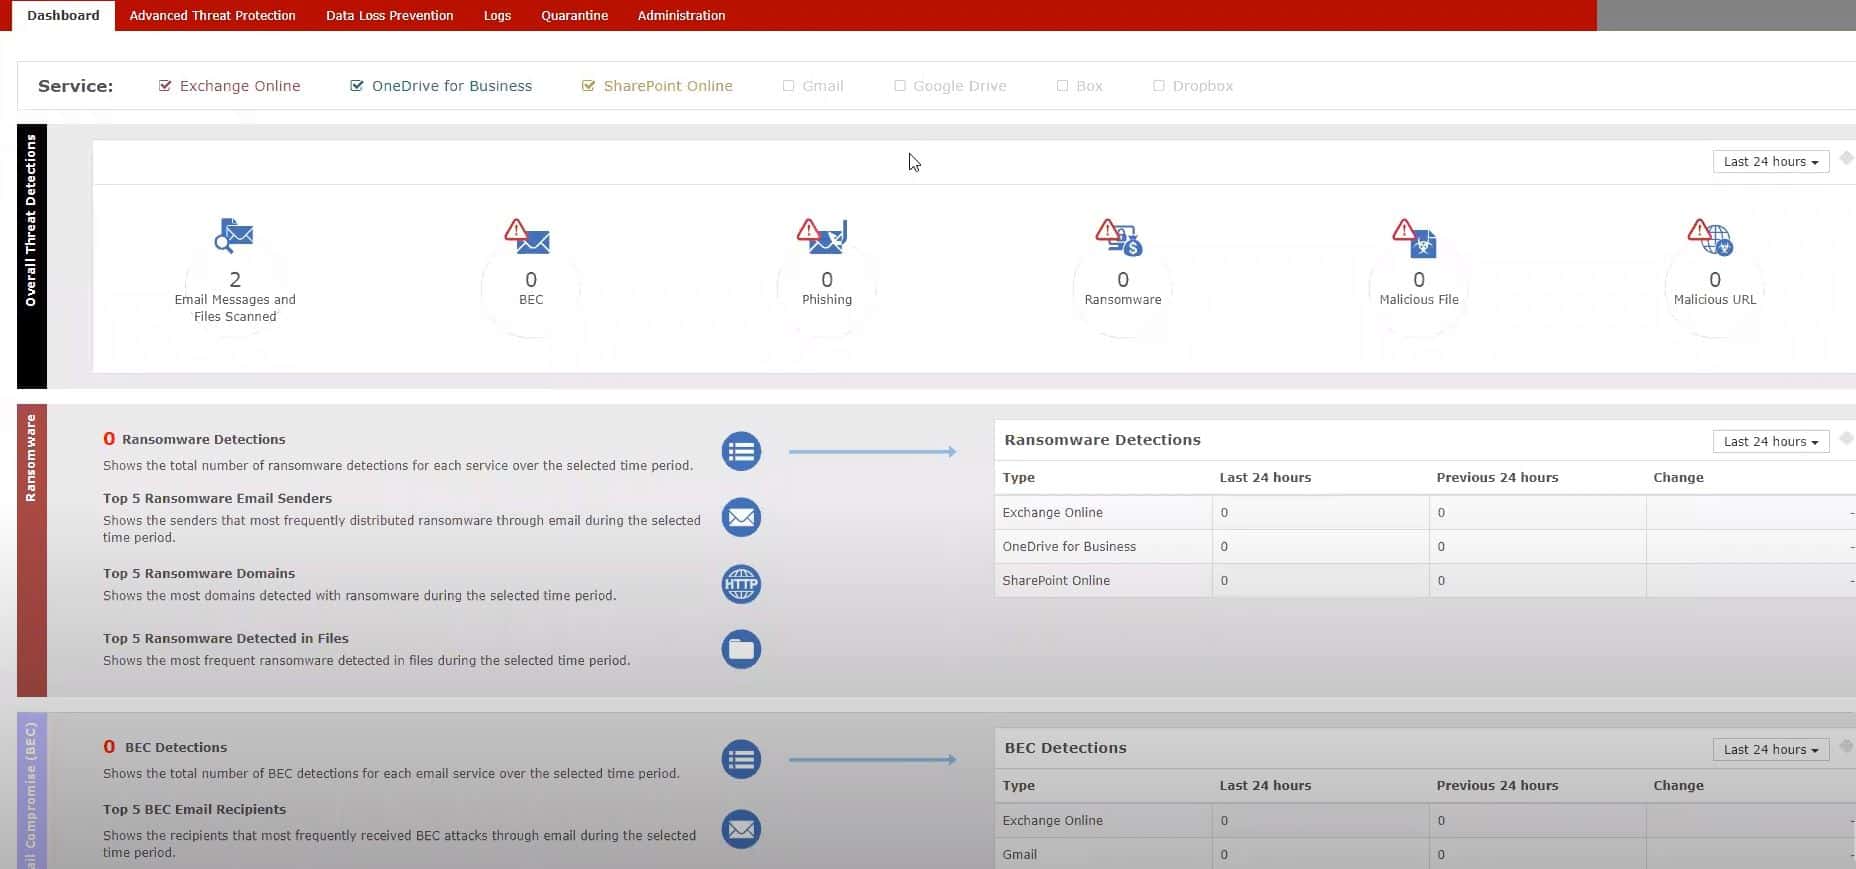Click the diamond icon beside BEC Detections dropdown
Viewport: 1856px width, 869px height.
(x=1846, y=746)
